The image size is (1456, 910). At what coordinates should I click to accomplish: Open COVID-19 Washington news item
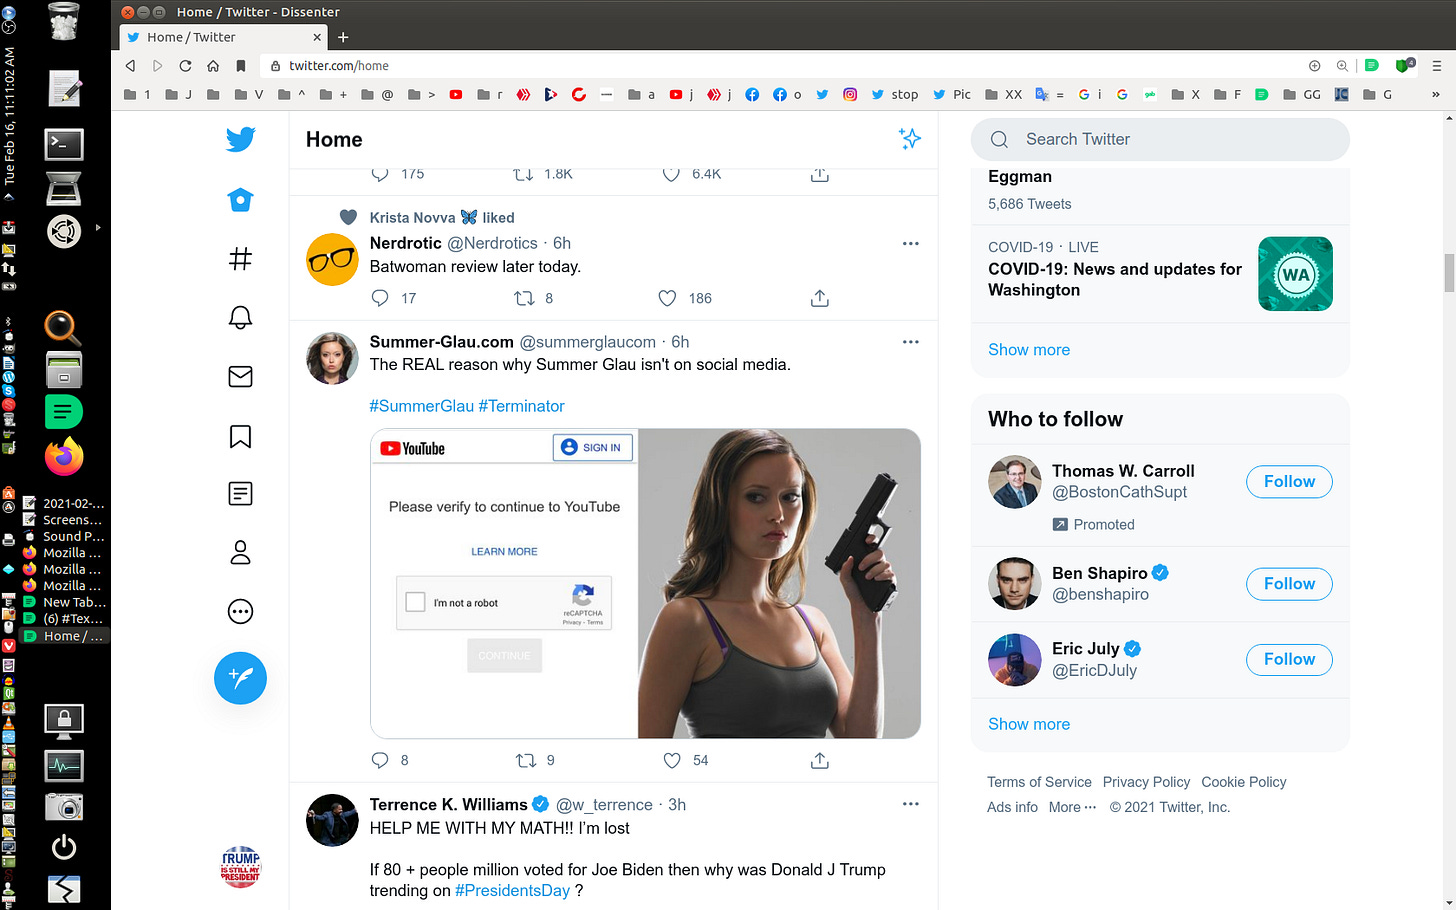1160,273
